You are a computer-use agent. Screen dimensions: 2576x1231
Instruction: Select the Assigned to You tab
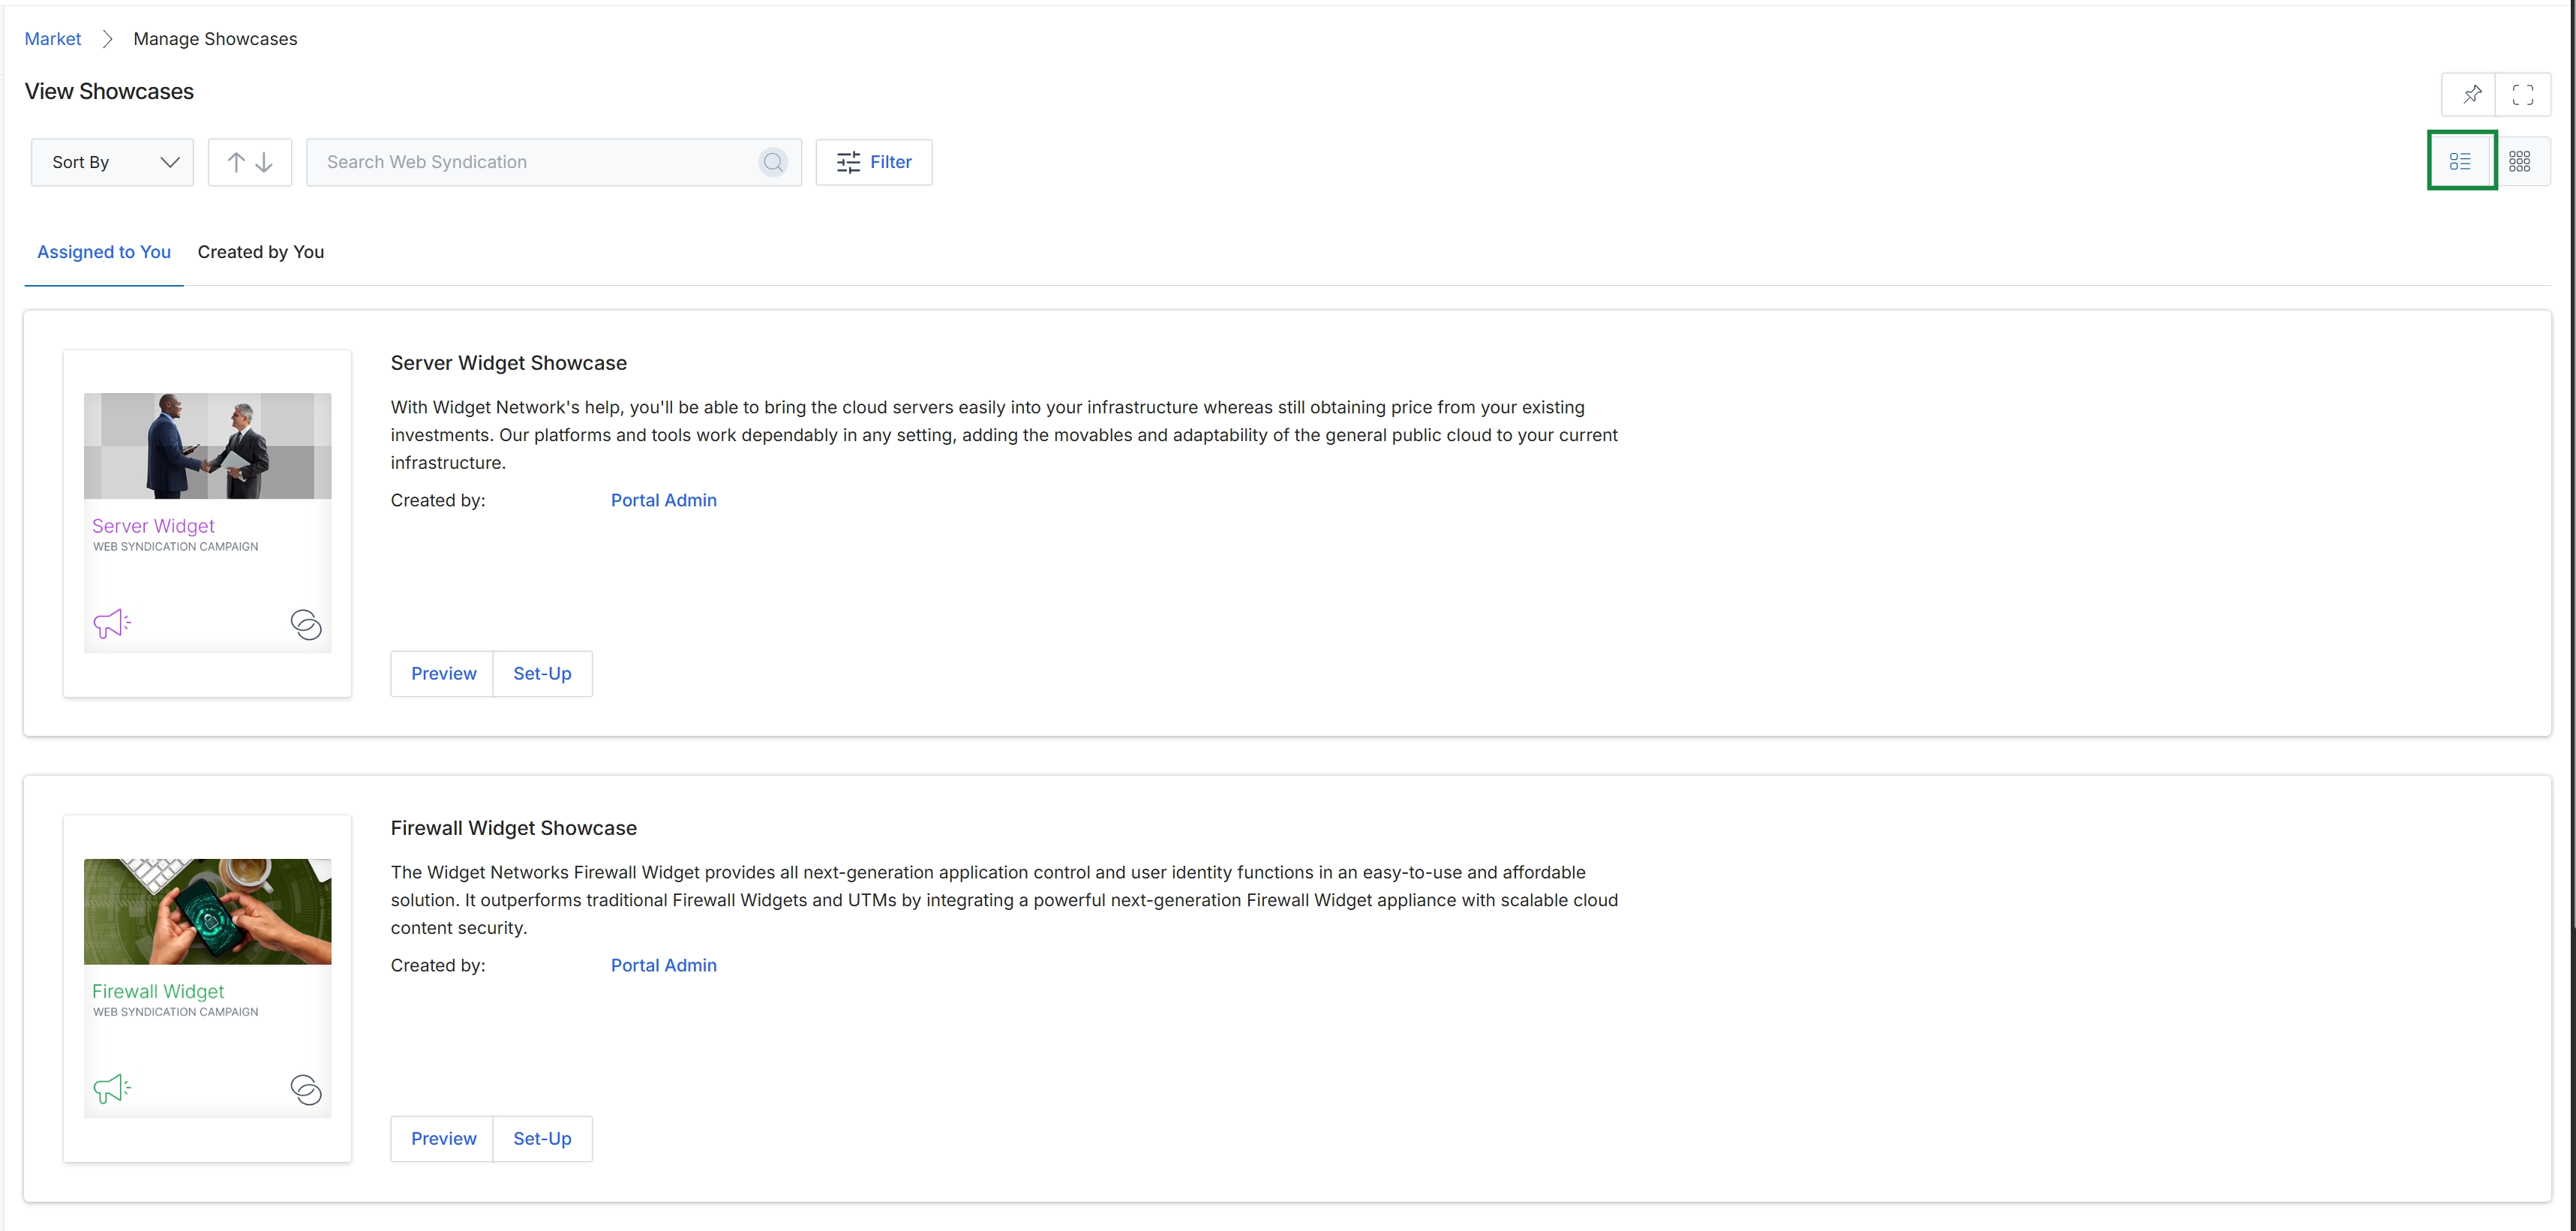pos(104,252)
